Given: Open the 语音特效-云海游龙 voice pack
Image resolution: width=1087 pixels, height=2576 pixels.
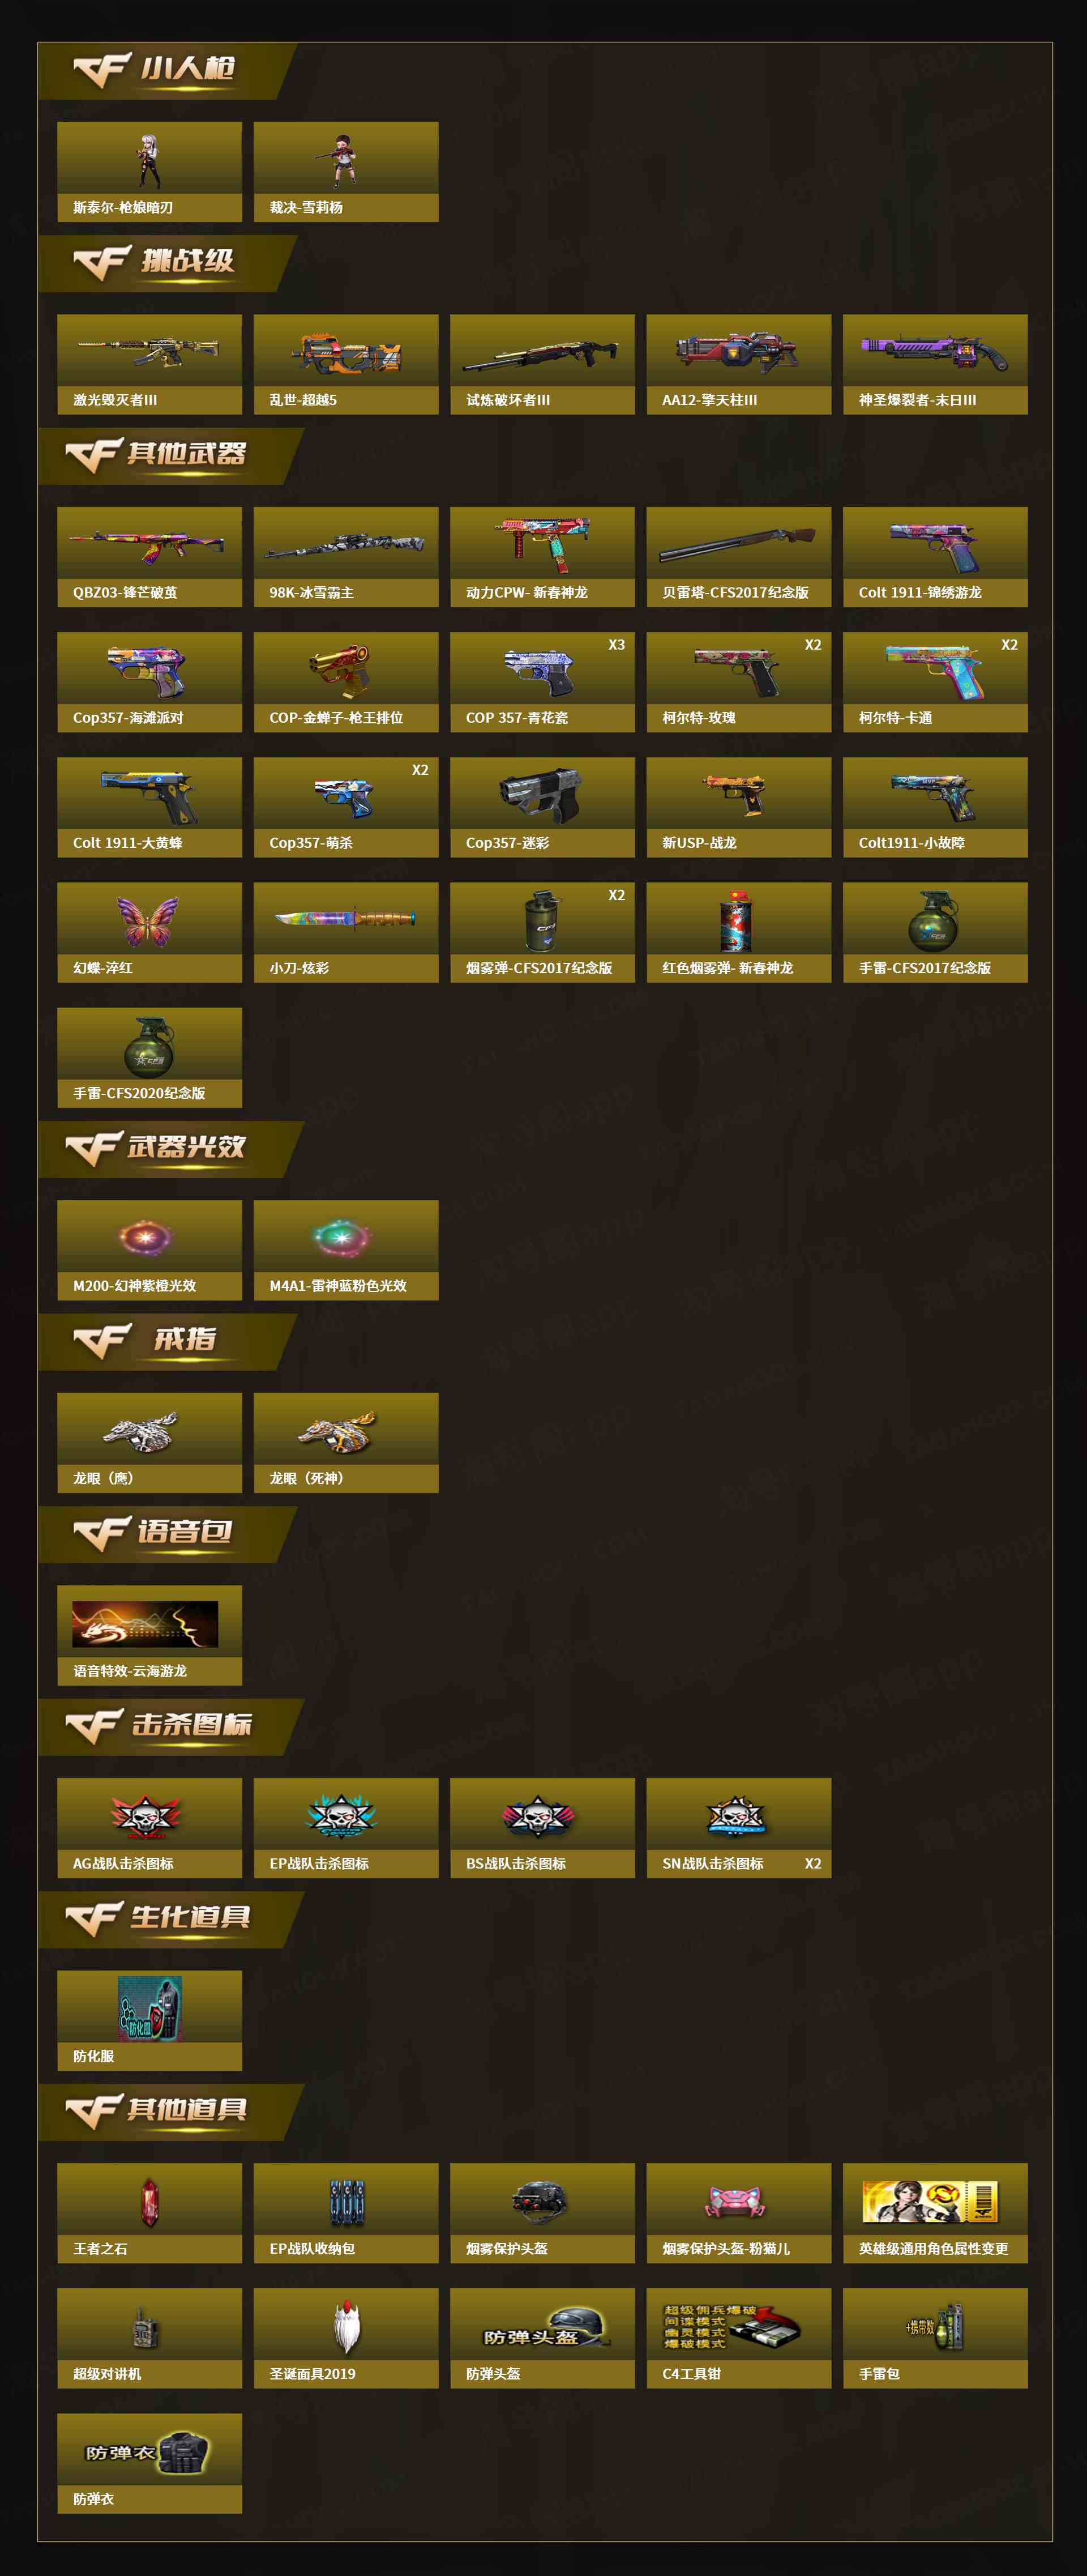Looking at the screenshot, I should click(x=149, y=1635).
